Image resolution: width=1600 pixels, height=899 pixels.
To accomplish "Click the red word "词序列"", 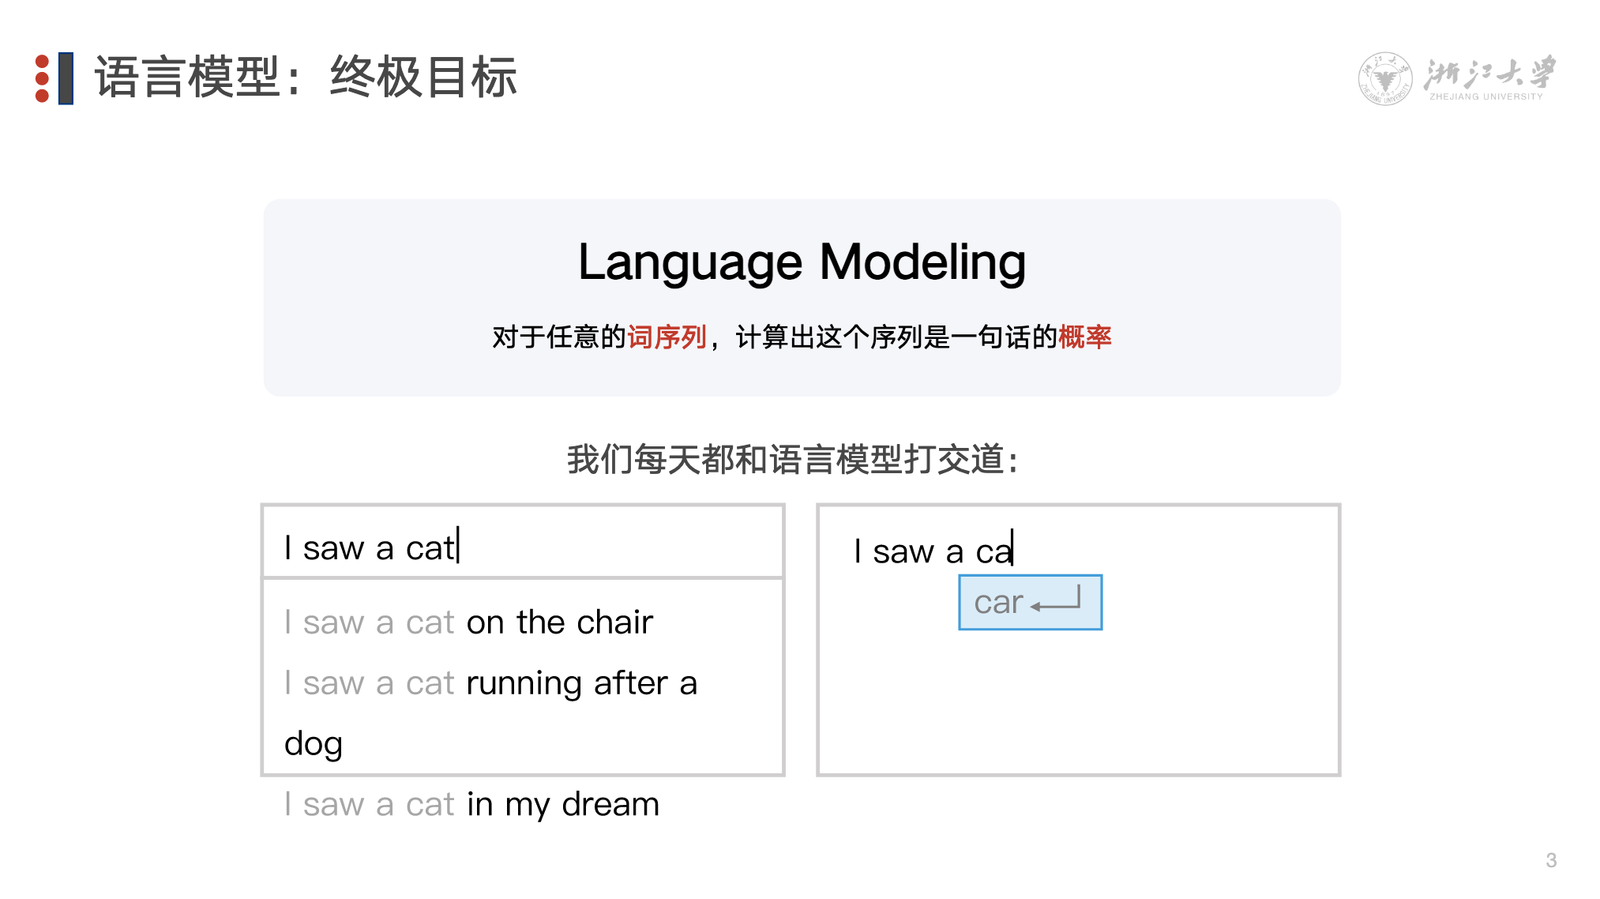I will pos(667,337).
